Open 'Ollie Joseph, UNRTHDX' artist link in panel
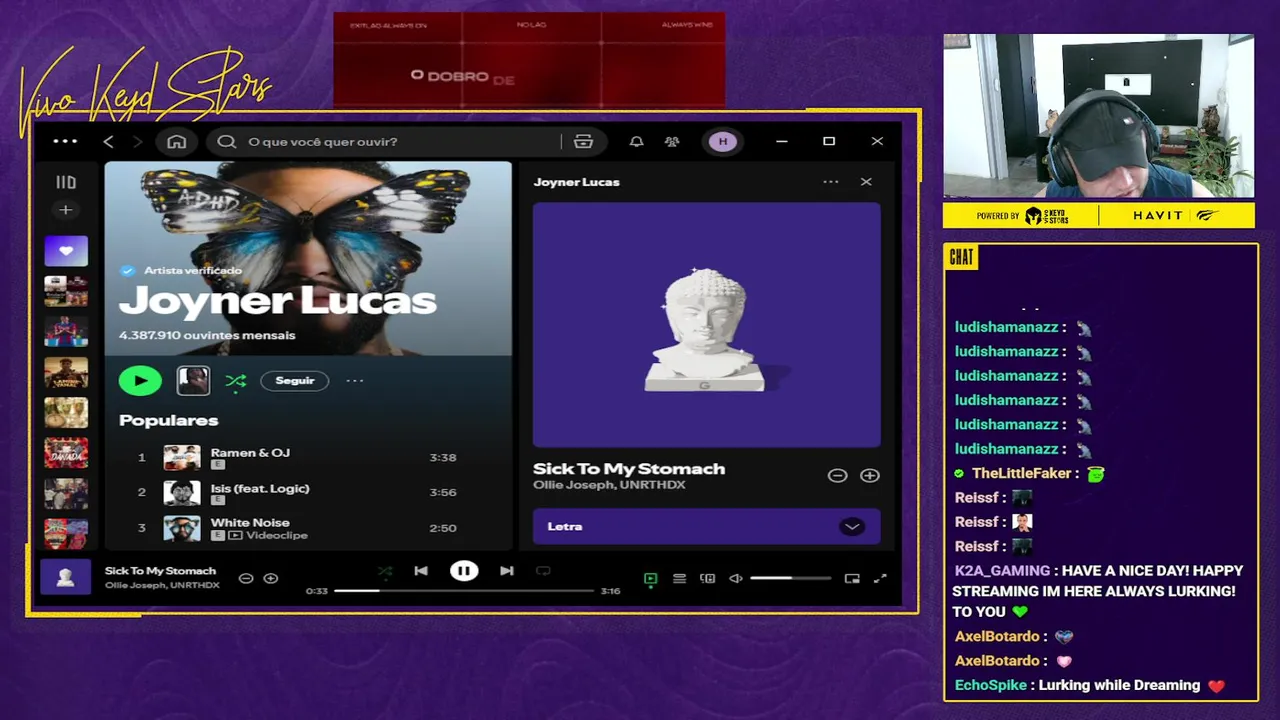1280x720 pixels. pos(609,485)
